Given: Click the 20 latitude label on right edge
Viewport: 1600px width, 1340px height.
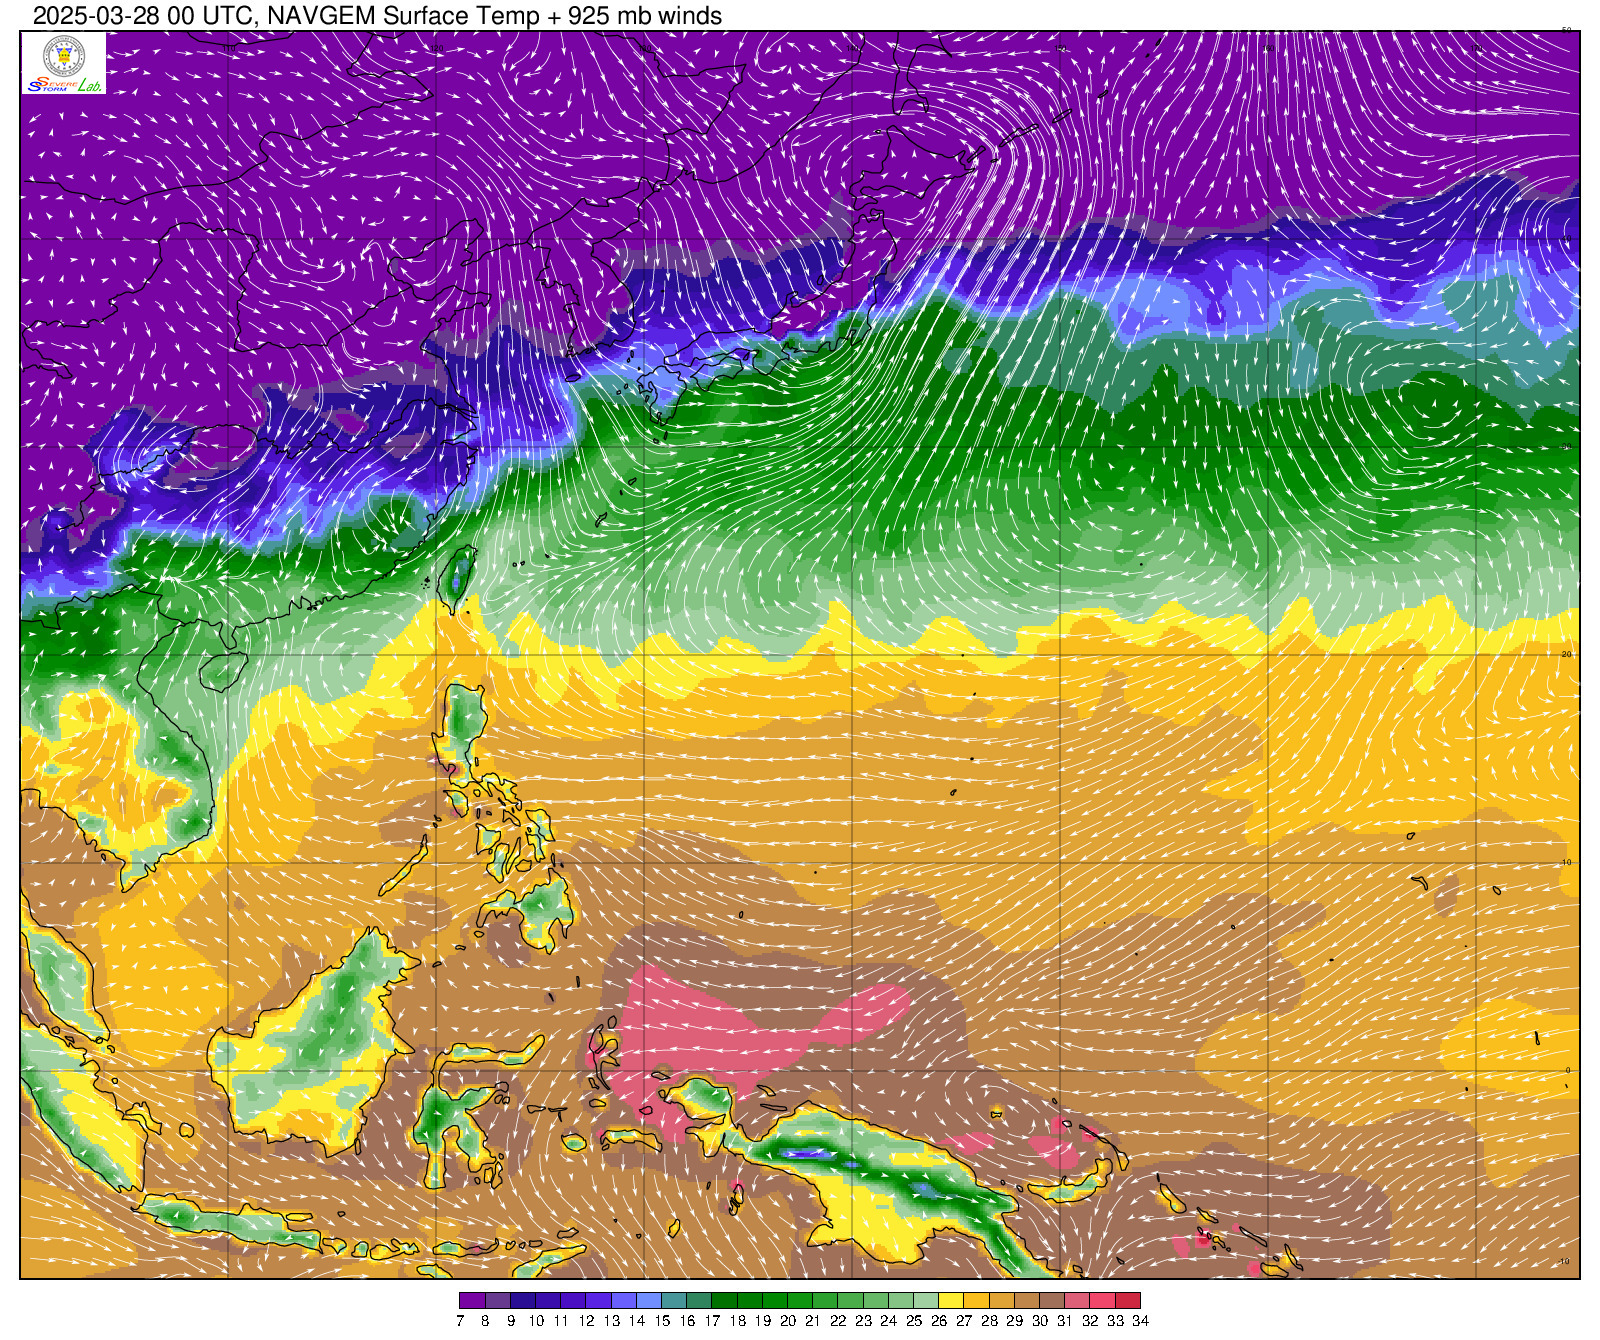Looking at the screenshot, I should (1567, 654).
